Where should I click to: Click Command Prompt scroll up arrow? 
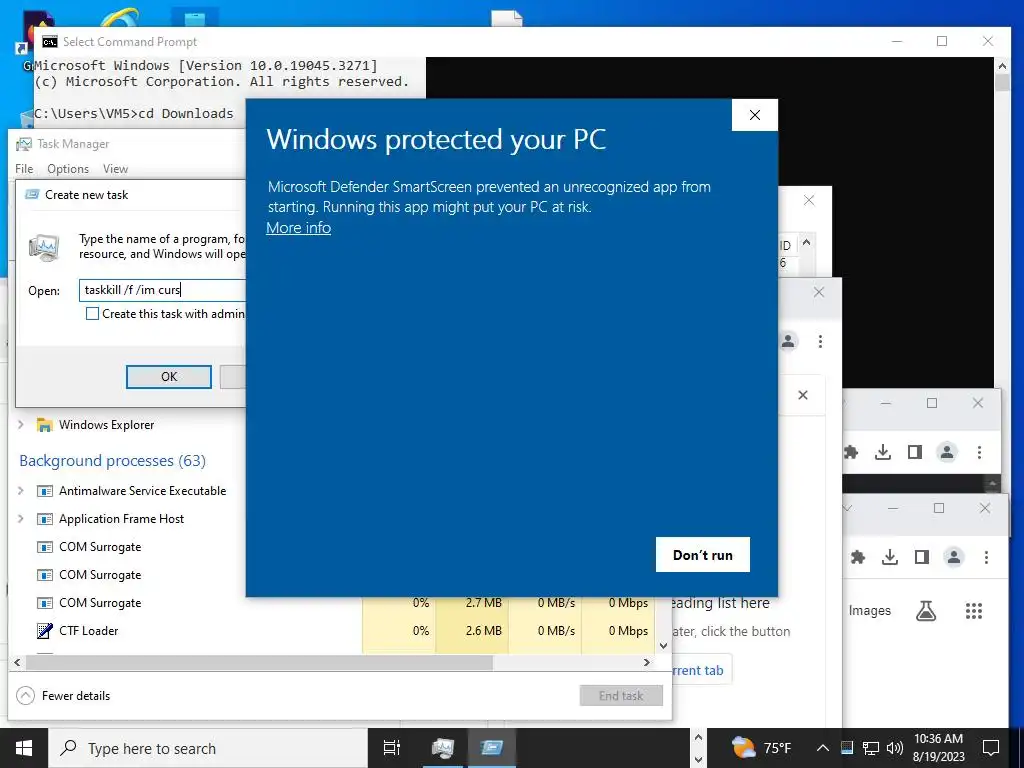(x=1002, y=65)
